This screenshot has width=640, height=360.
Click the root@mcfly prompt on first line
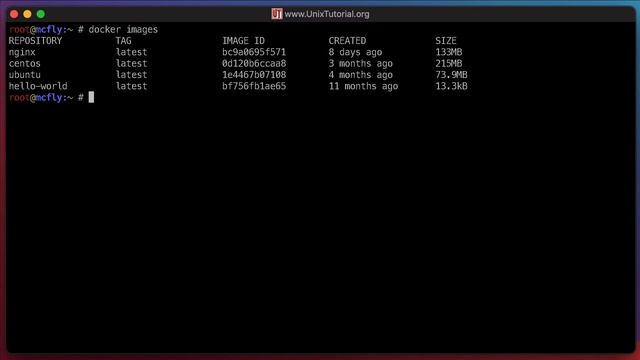point(36,30)
